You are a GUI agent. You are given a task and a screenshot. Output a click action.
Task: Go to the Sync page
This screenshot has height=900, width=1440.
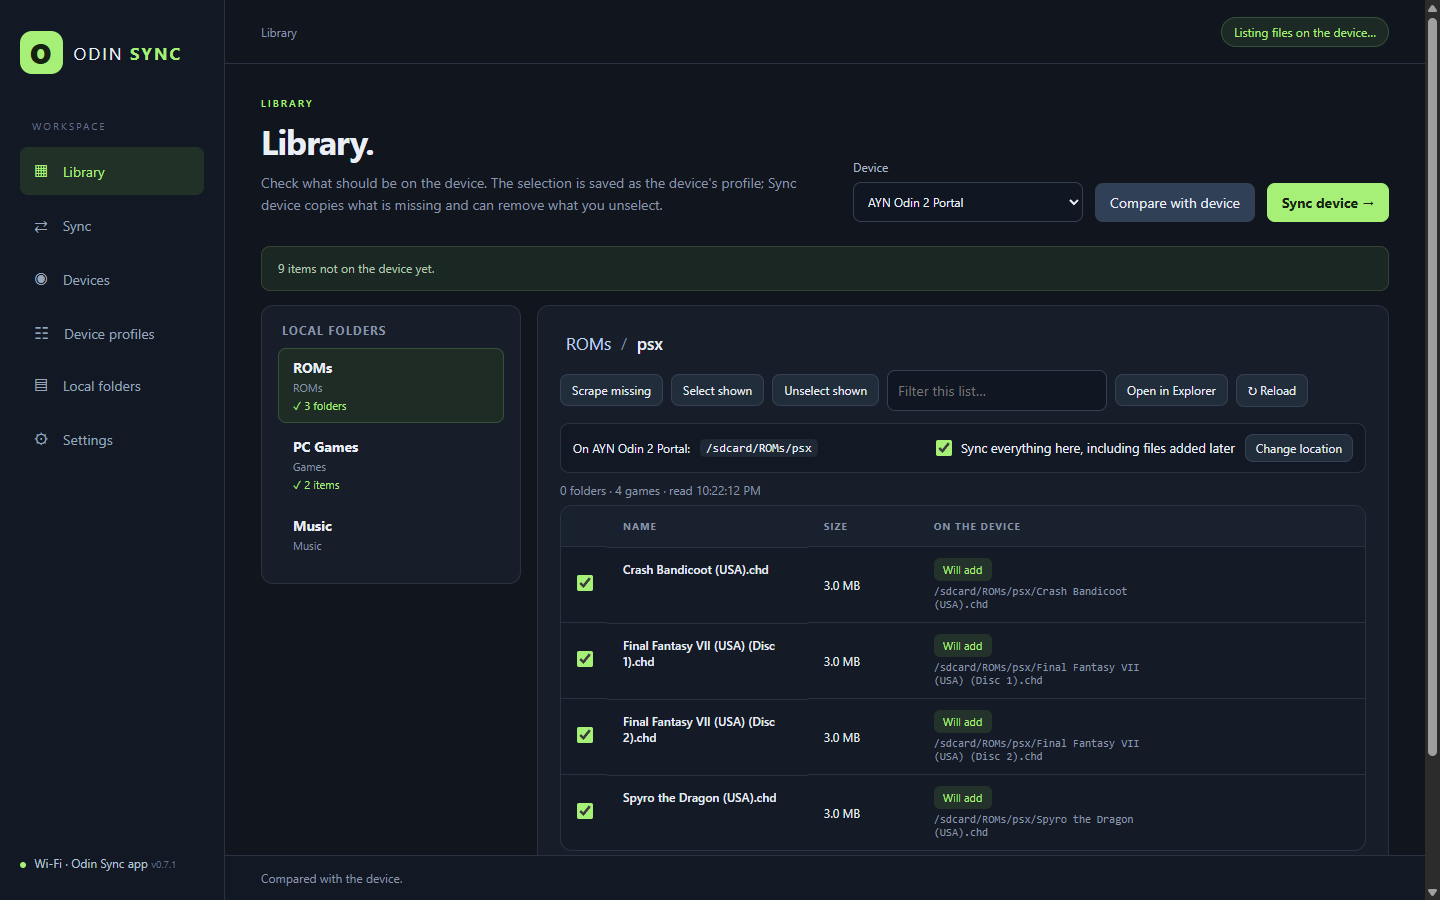coord(112,226)
